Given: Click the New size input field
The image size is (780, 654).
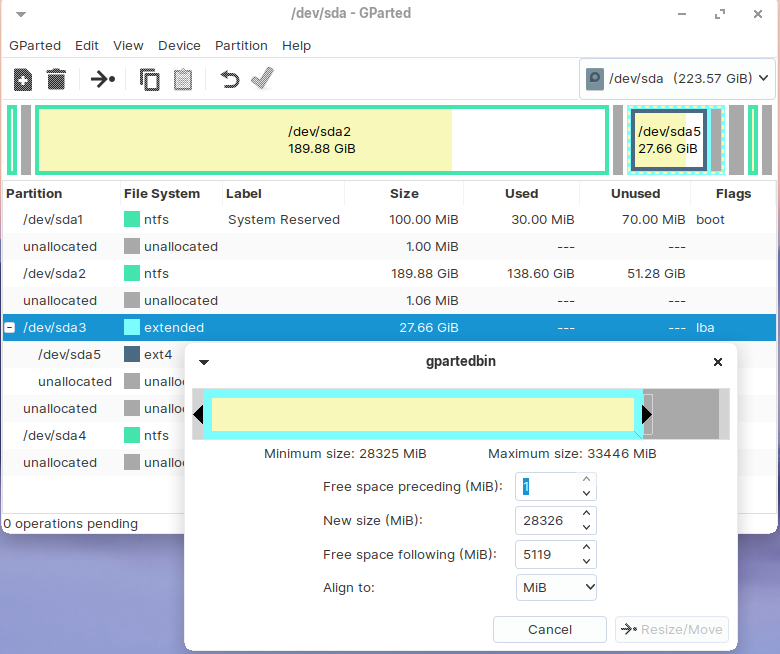Looking at the screenshot, I should (x=547, y=520).
